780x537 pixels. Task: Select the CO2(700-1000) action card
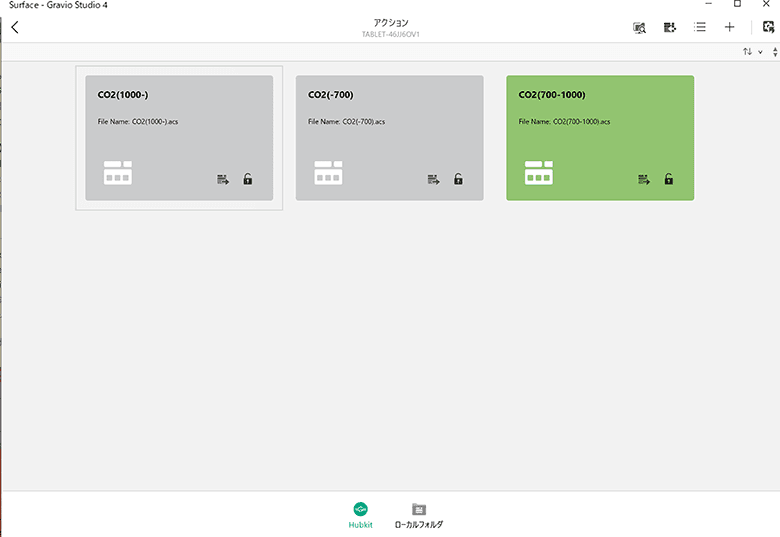coord(600,138)
